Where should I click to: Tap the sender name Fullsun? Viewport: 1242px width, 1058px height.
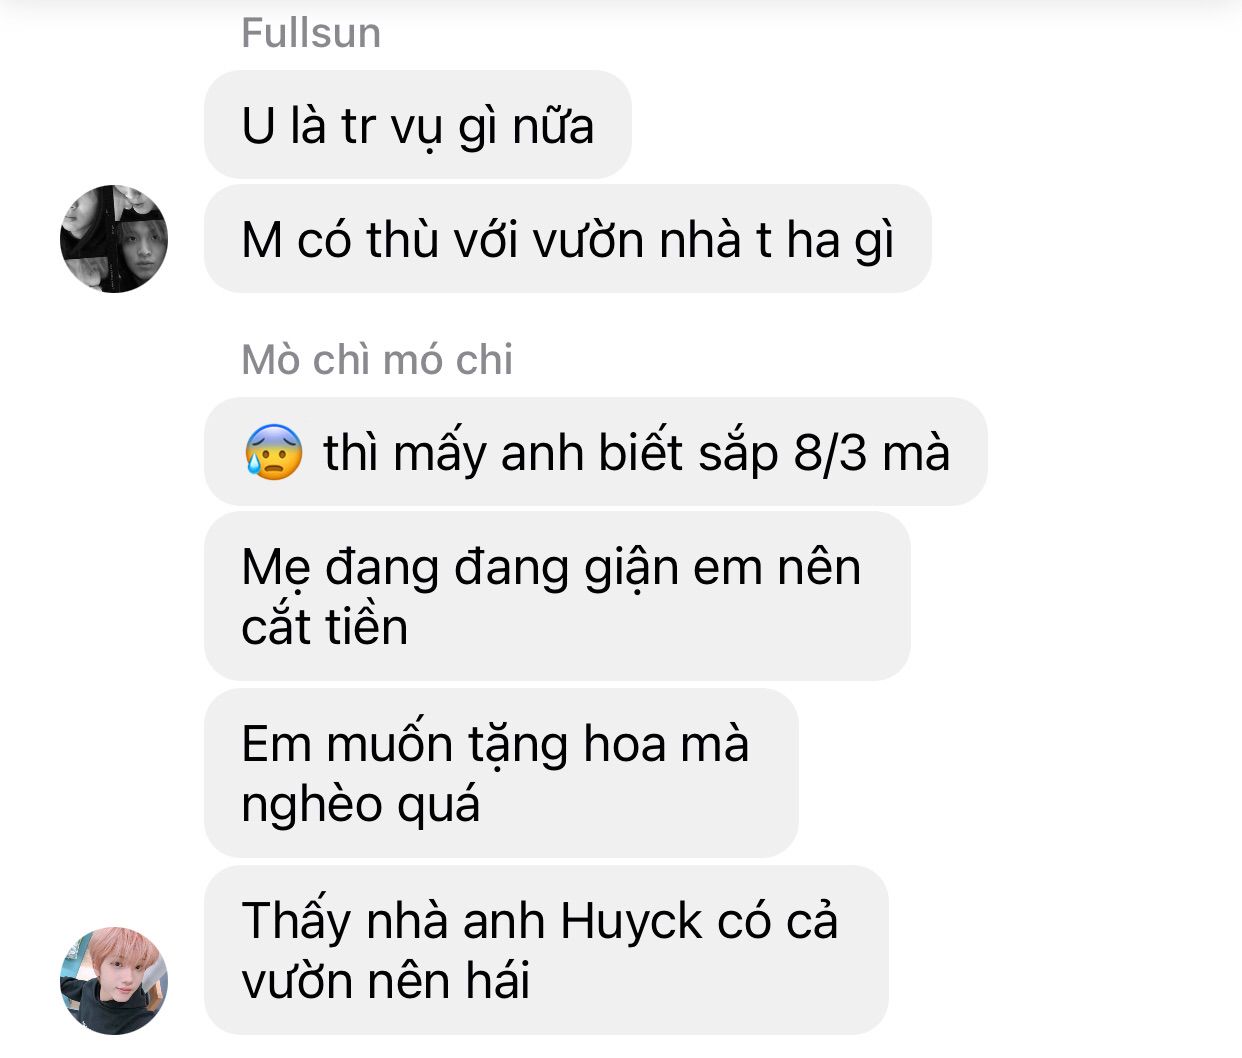(x=311, y=34)
